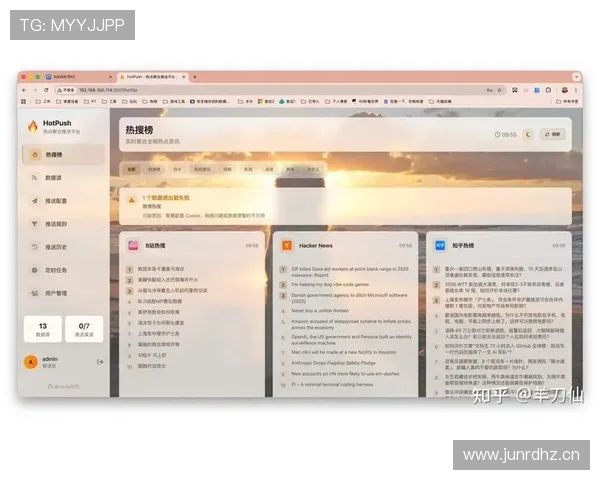Click the Hacker News card icon
Image resolution: width=600 pixels, height=480 pixels.
click(x=286, y=244)
